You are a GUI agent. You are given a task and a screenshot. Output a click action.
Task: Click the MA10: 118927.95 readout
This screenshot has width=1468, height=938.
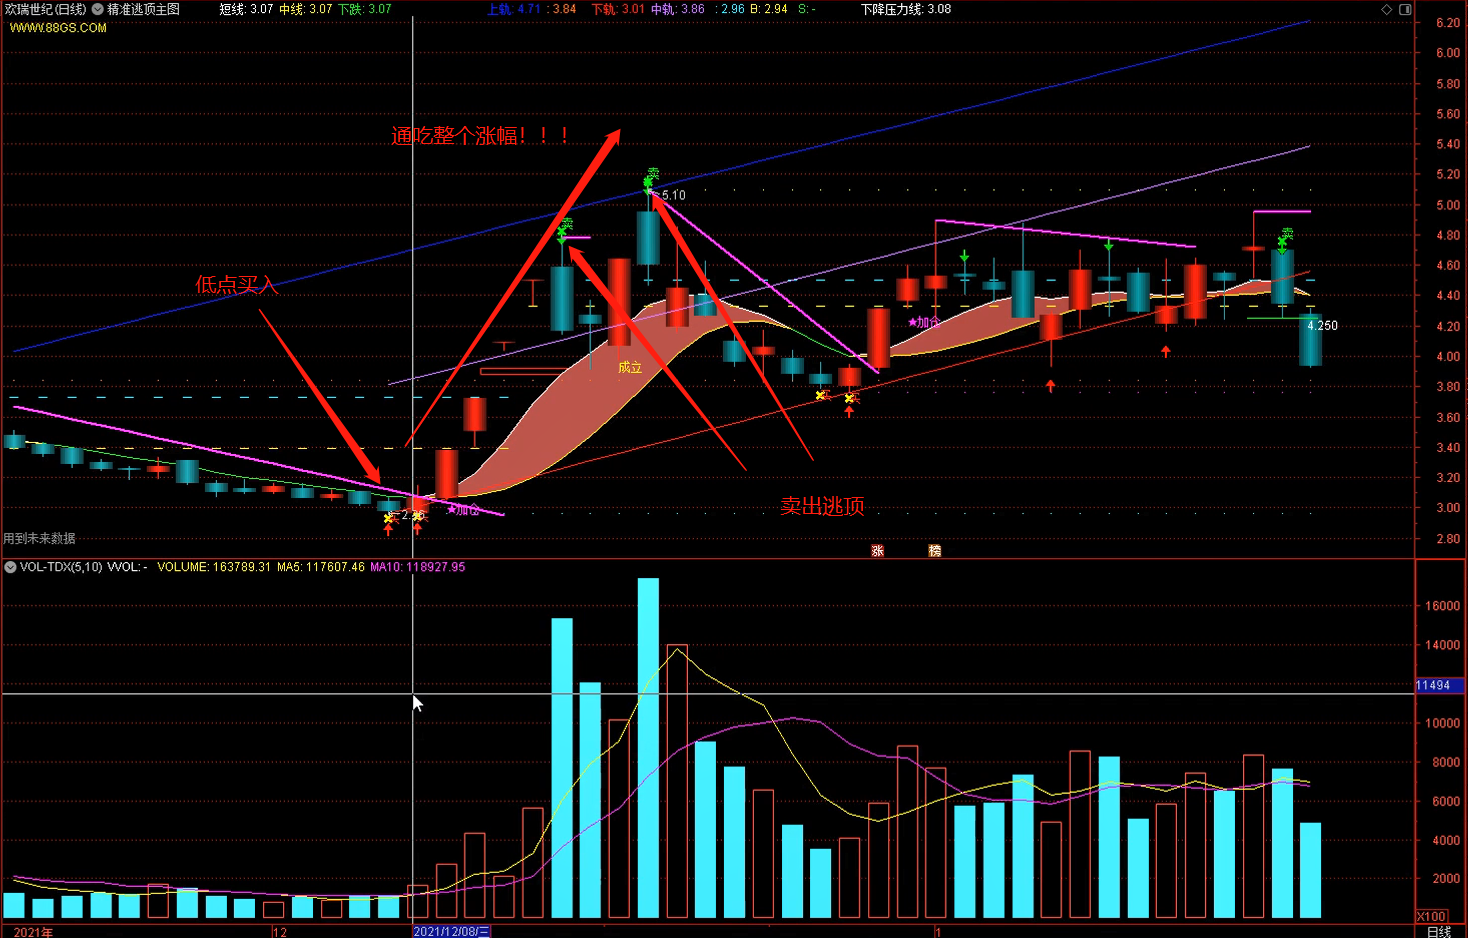[x=418, y=567]
